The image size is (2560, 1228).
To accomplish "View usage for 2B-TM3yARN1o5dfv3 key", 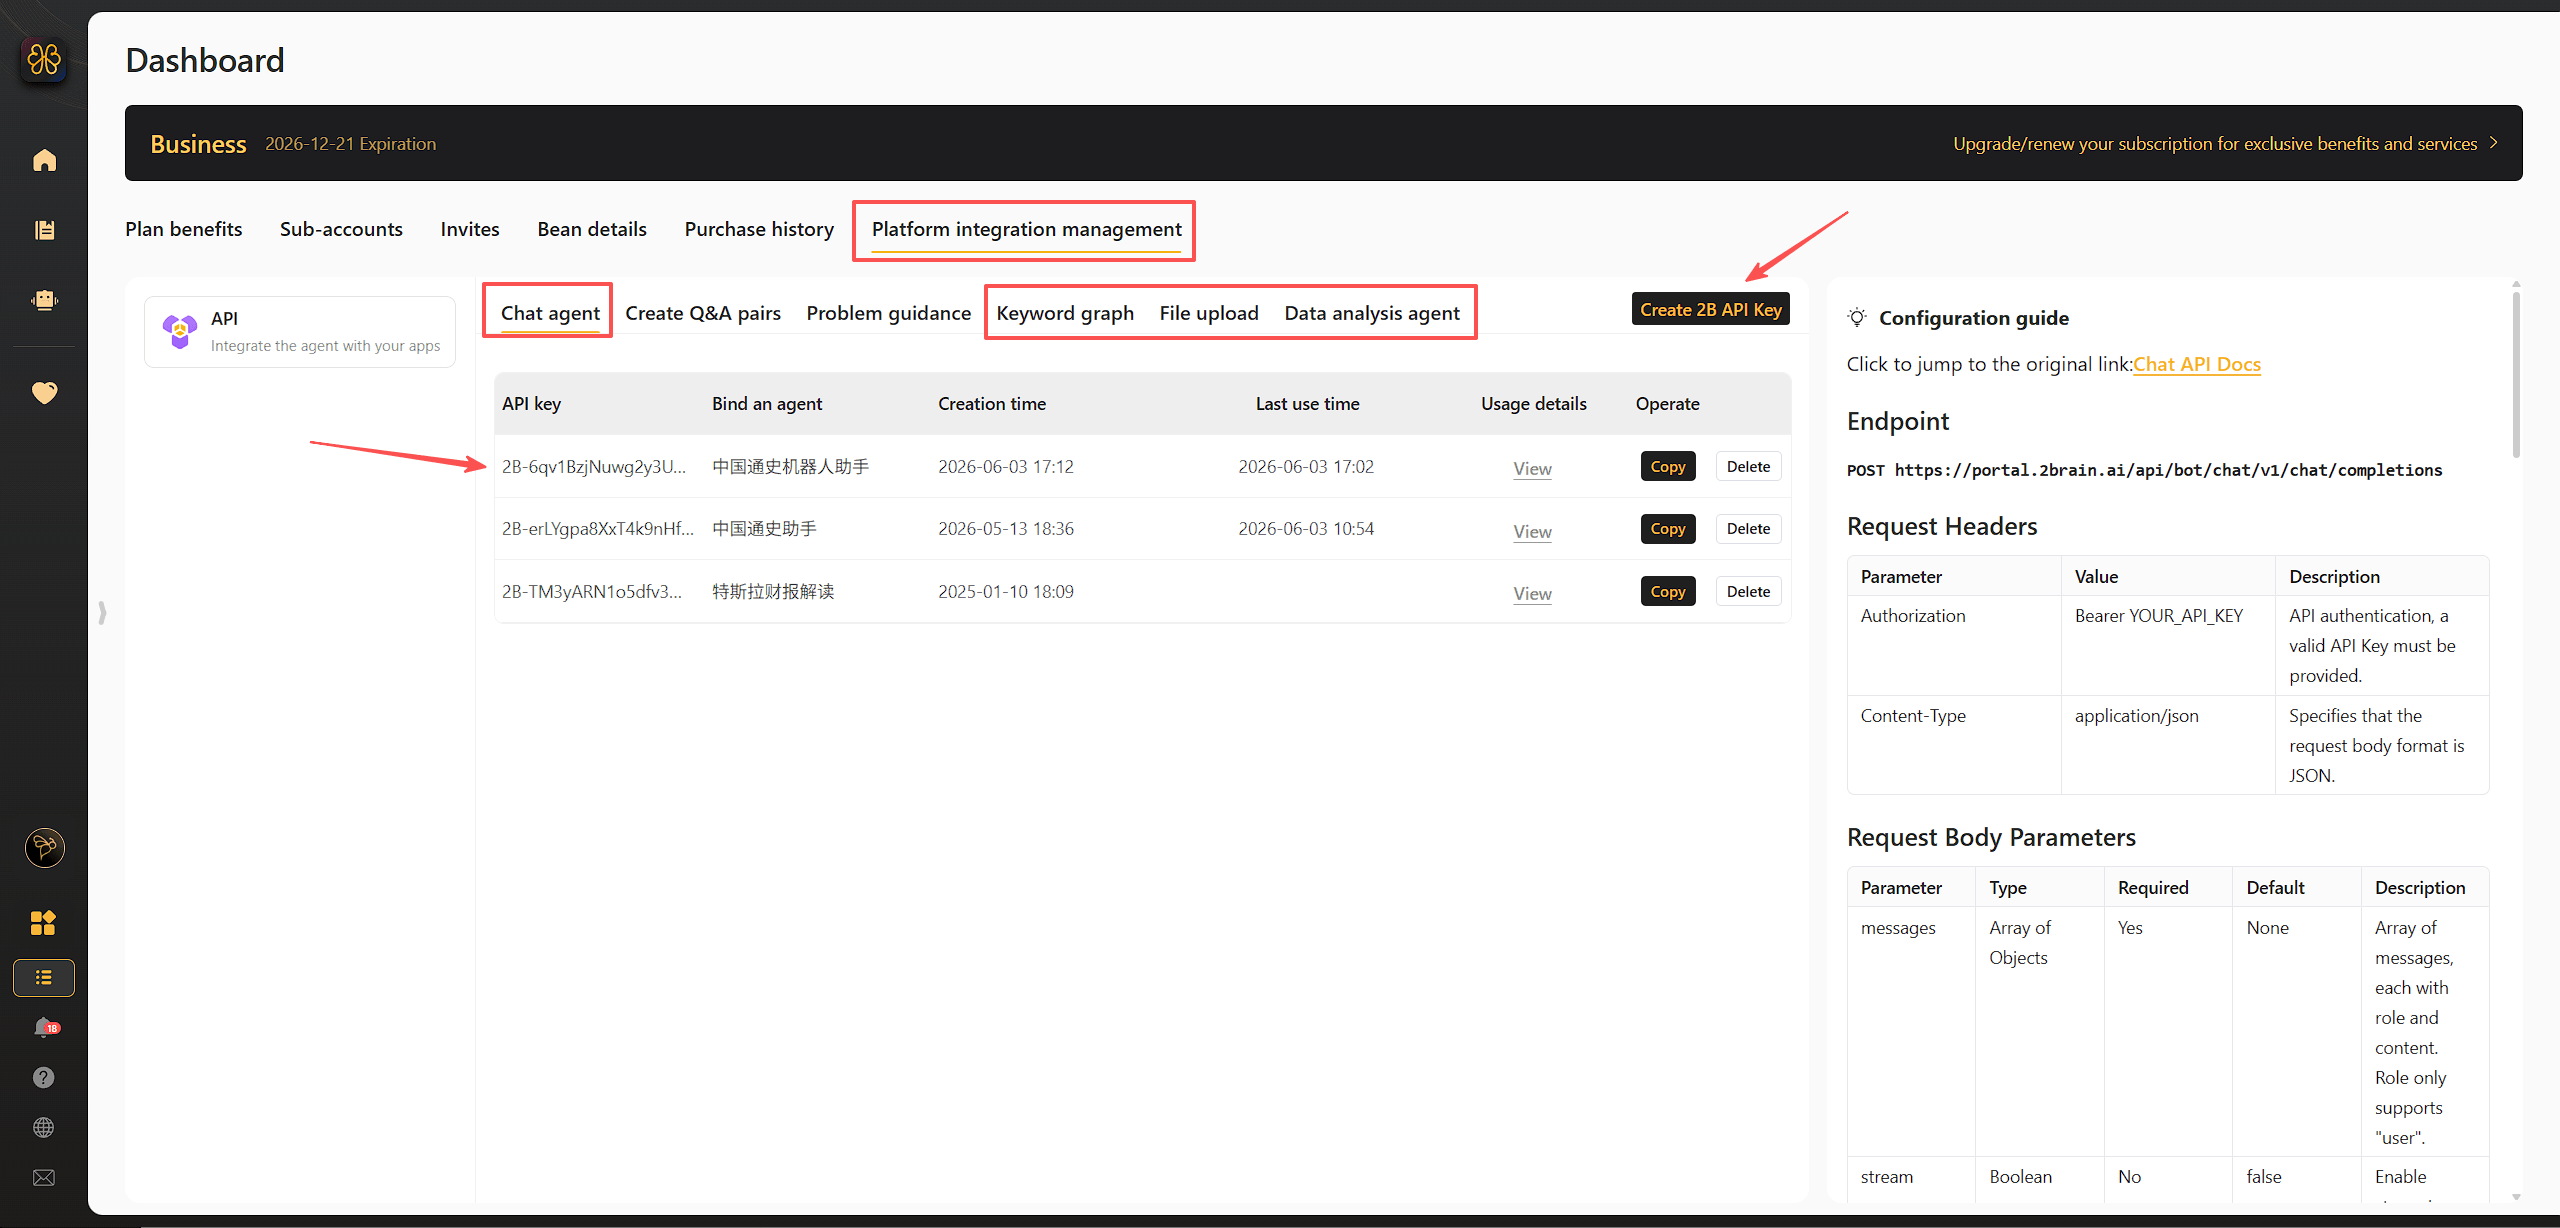I will [1532, 593].
